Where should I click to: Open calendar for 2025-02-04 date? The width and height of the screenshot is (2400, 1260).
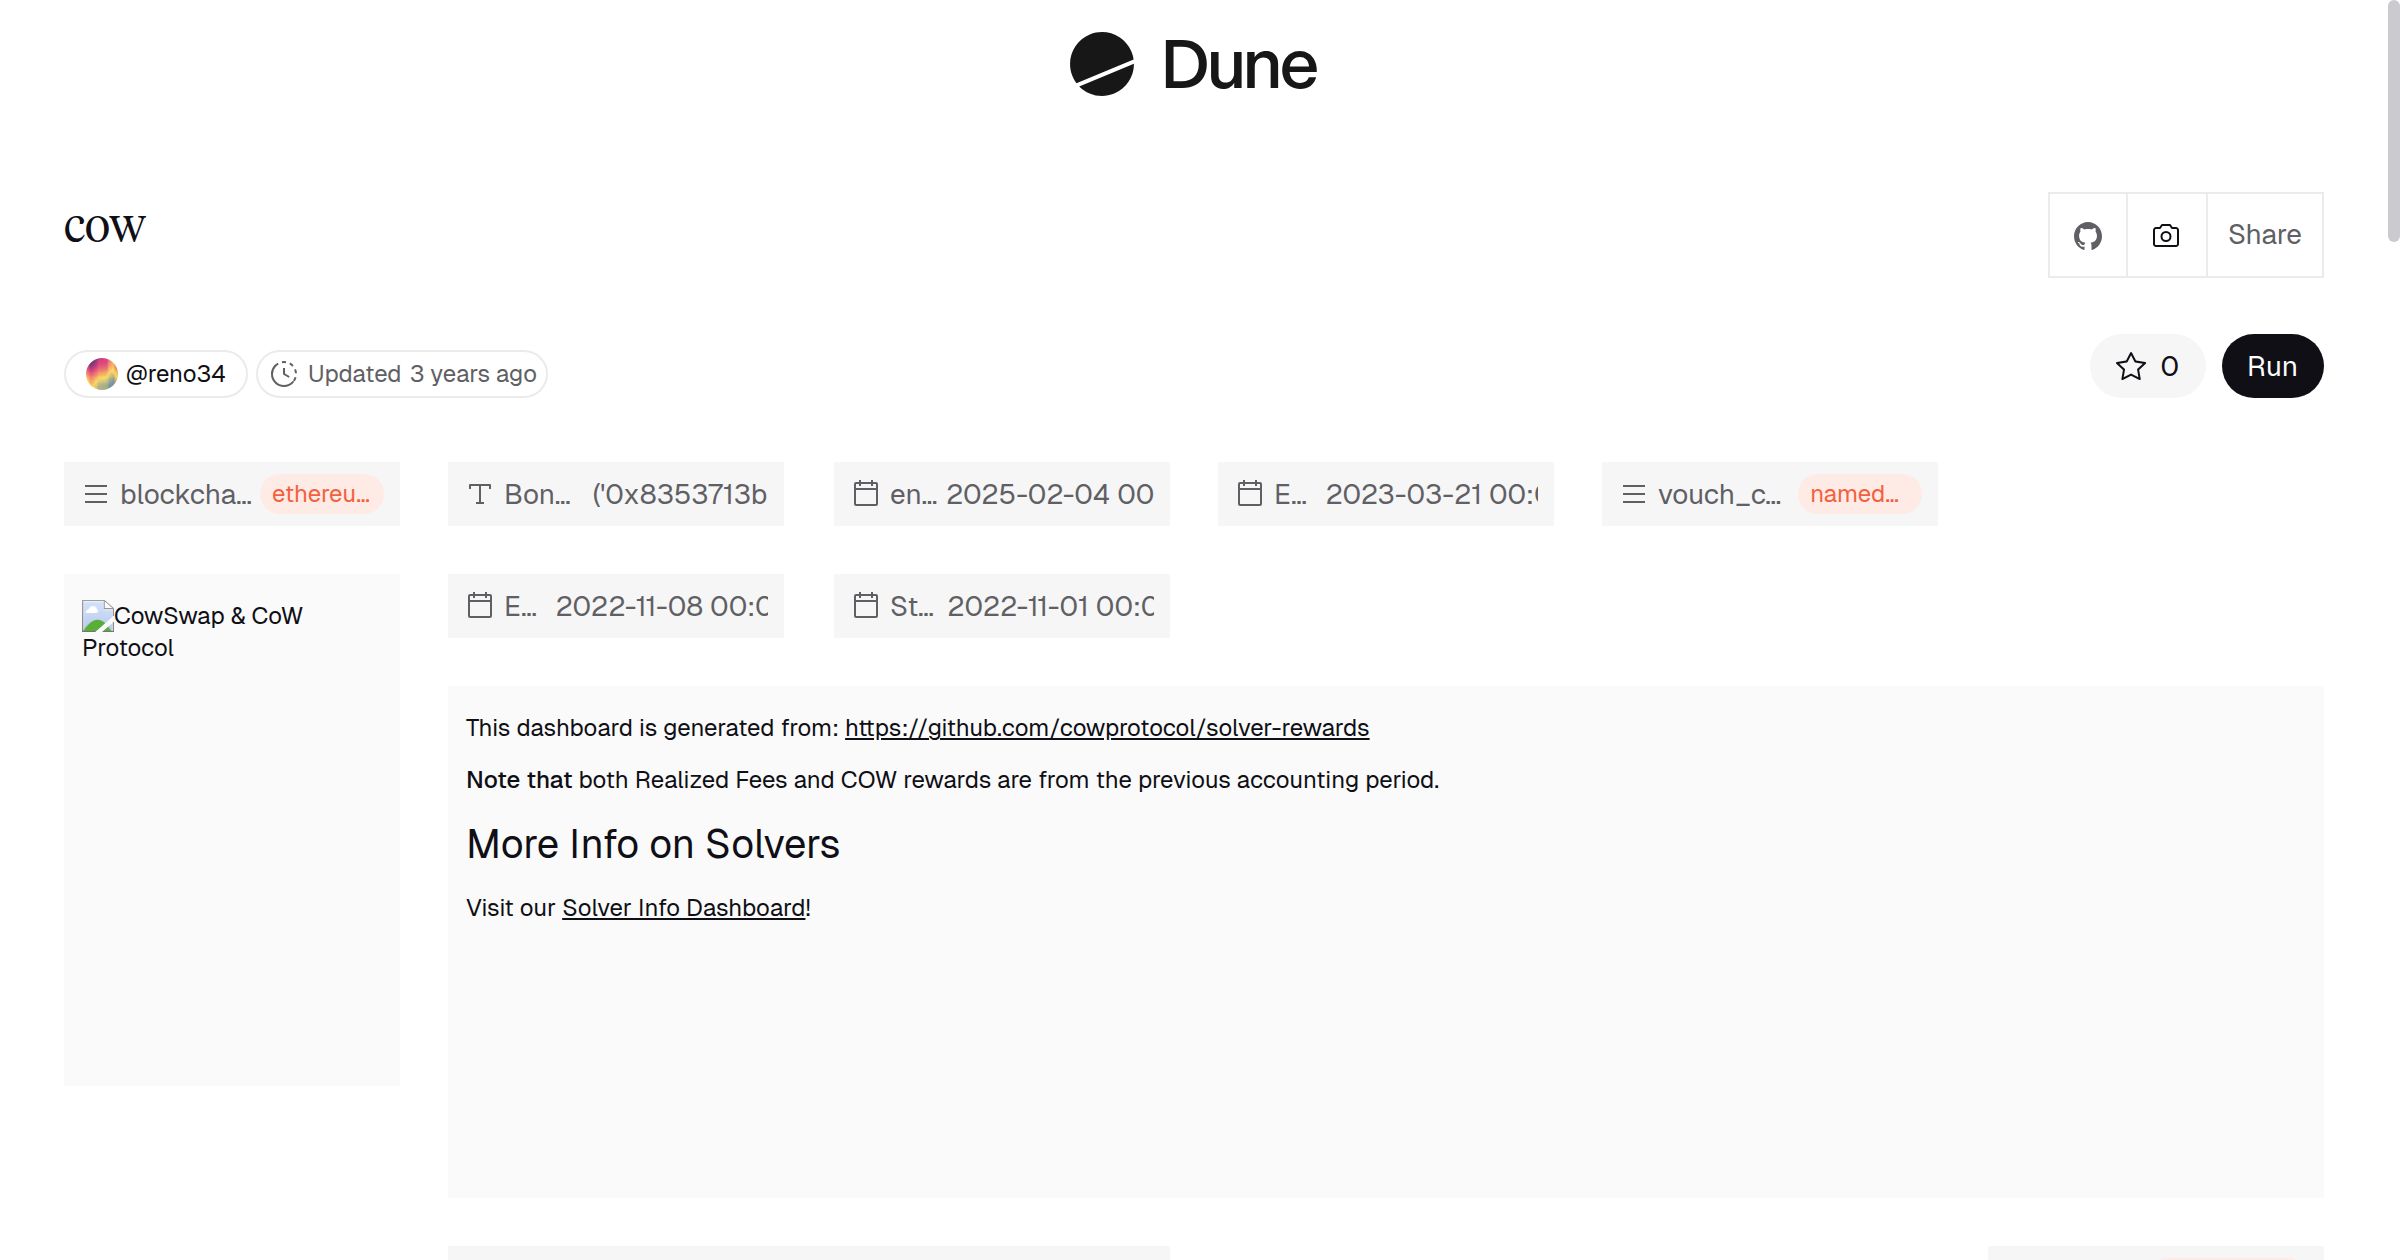(x=865, y=494)
